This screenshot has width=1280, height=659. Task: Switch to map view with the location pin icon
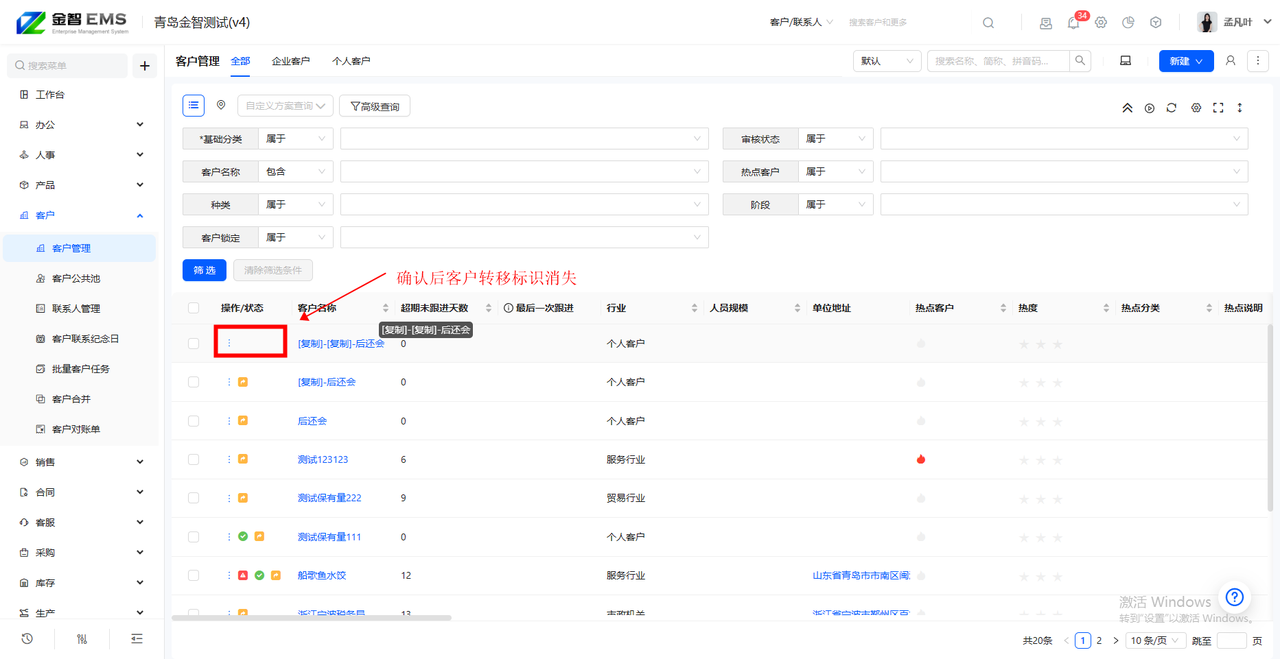pos(221,105)
